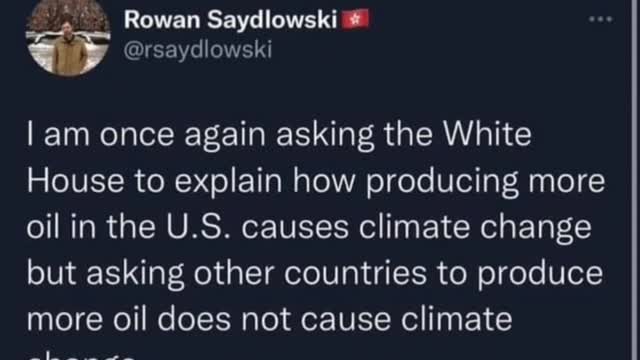Click the word 'producing' in the tweet
The height and width of the screenshot is (360, 640).
[x=442, y=182]
